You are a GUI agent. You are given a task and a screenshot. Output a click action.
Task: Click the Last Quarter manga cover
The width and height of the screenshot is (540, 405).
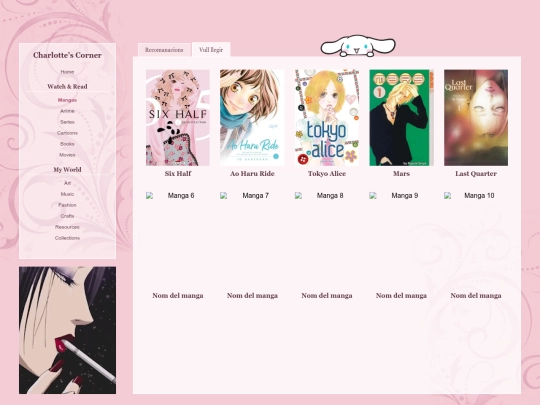476,118
